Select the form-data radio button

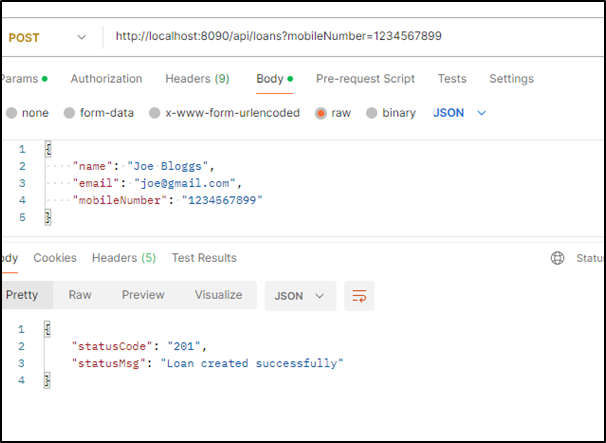click(71, 113)
